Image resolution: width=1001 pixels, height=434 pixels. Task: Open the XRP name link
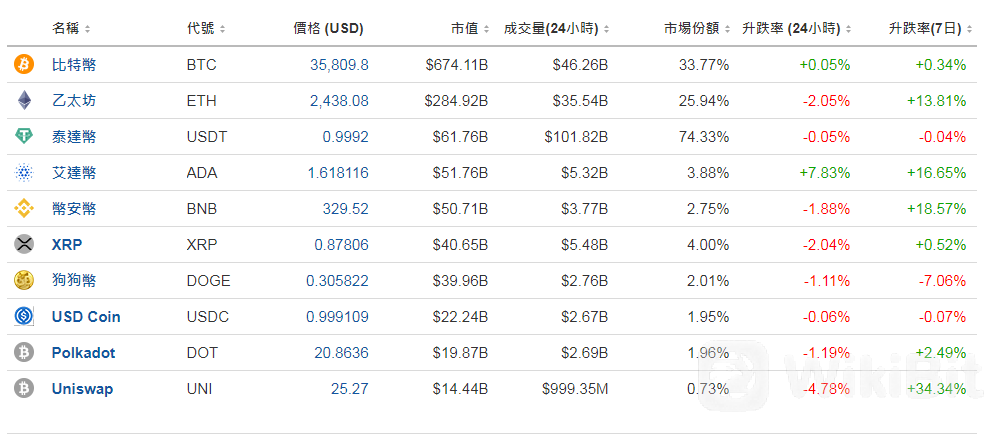67,244
